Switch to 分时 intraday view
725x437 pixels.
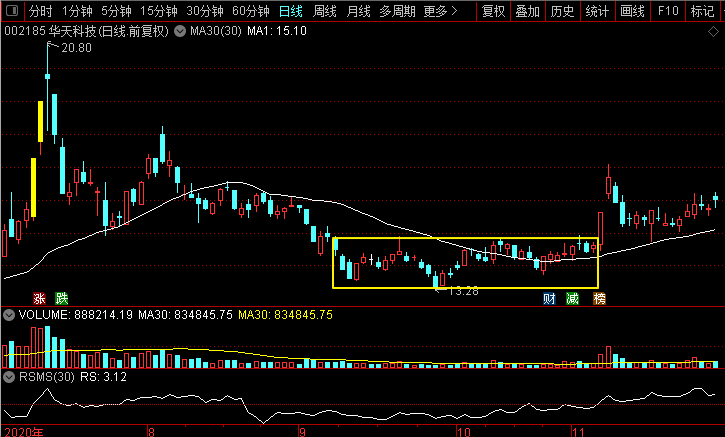pos(40,11)
